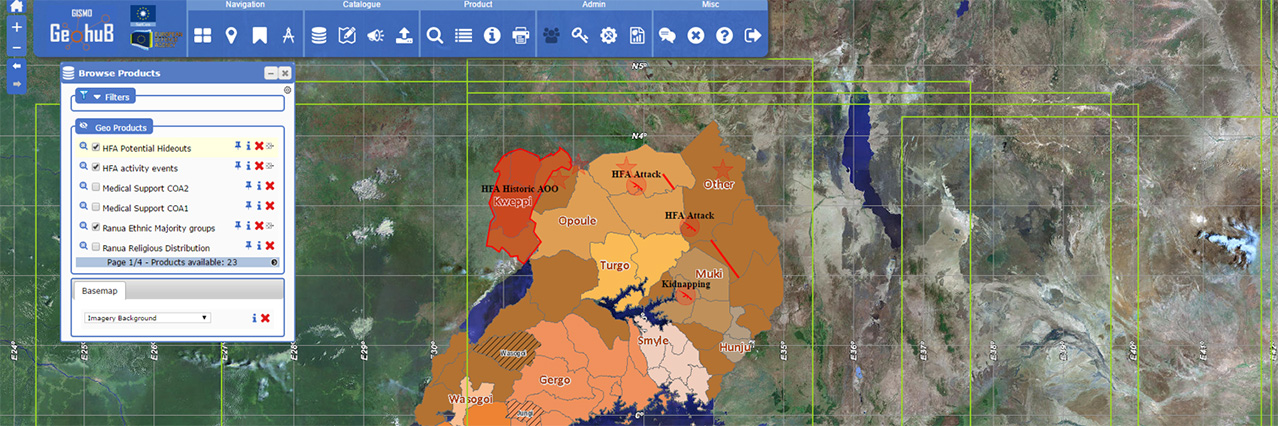
Task: Check Ranua Religious Distribution layer
Action: 96,247
